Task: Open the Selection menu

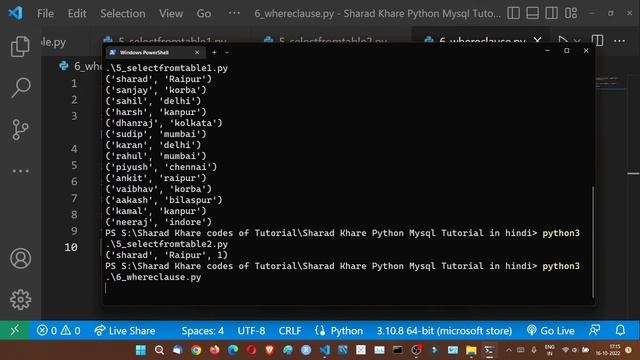Action: point(122,13)
